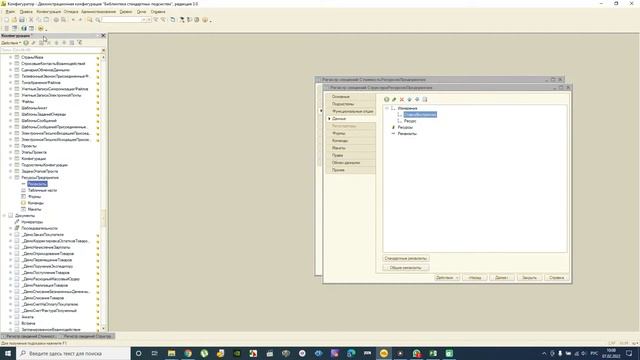Image resolution: width=640 pixels, height=360 pixels.
Task: Open Google Chrome from the taskbar
Action: click(188, 353)
